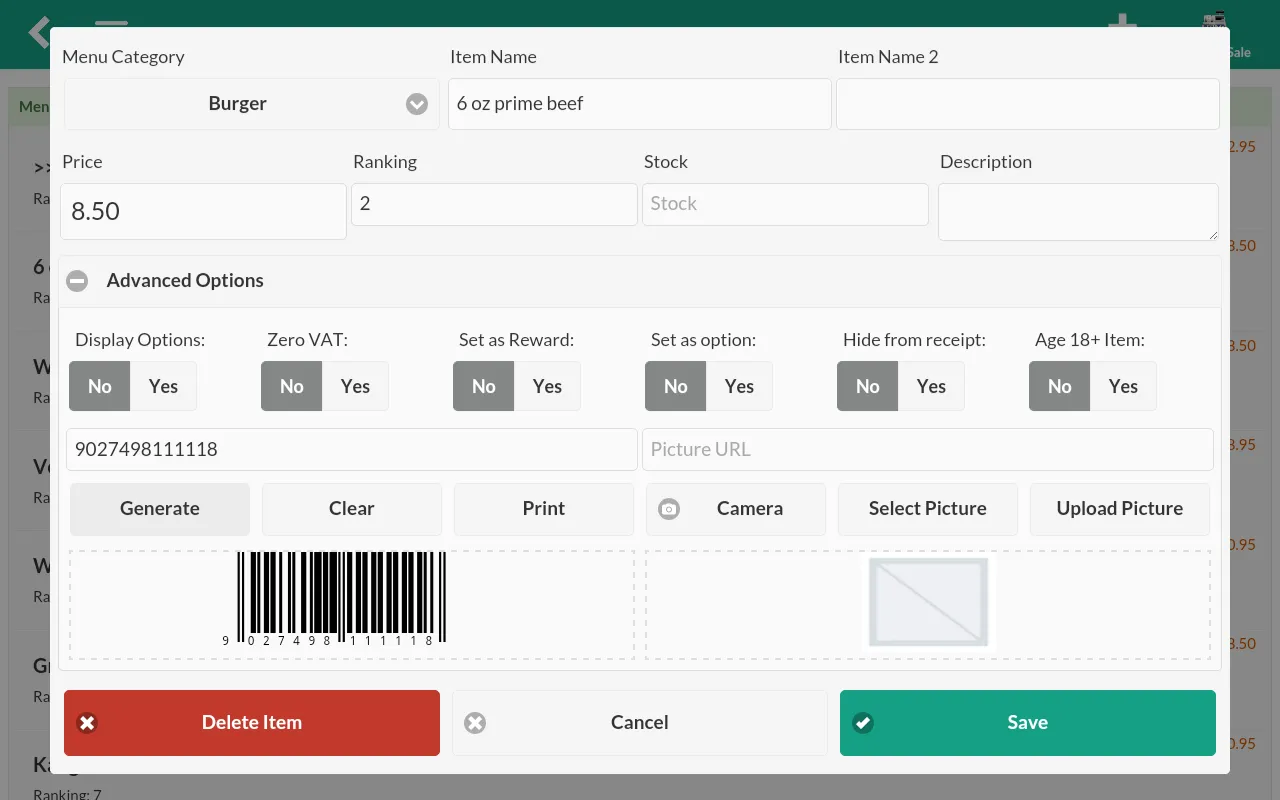Click the circled X icon on Cancel
Screen dimensions: 1280x800
[475, 723]
